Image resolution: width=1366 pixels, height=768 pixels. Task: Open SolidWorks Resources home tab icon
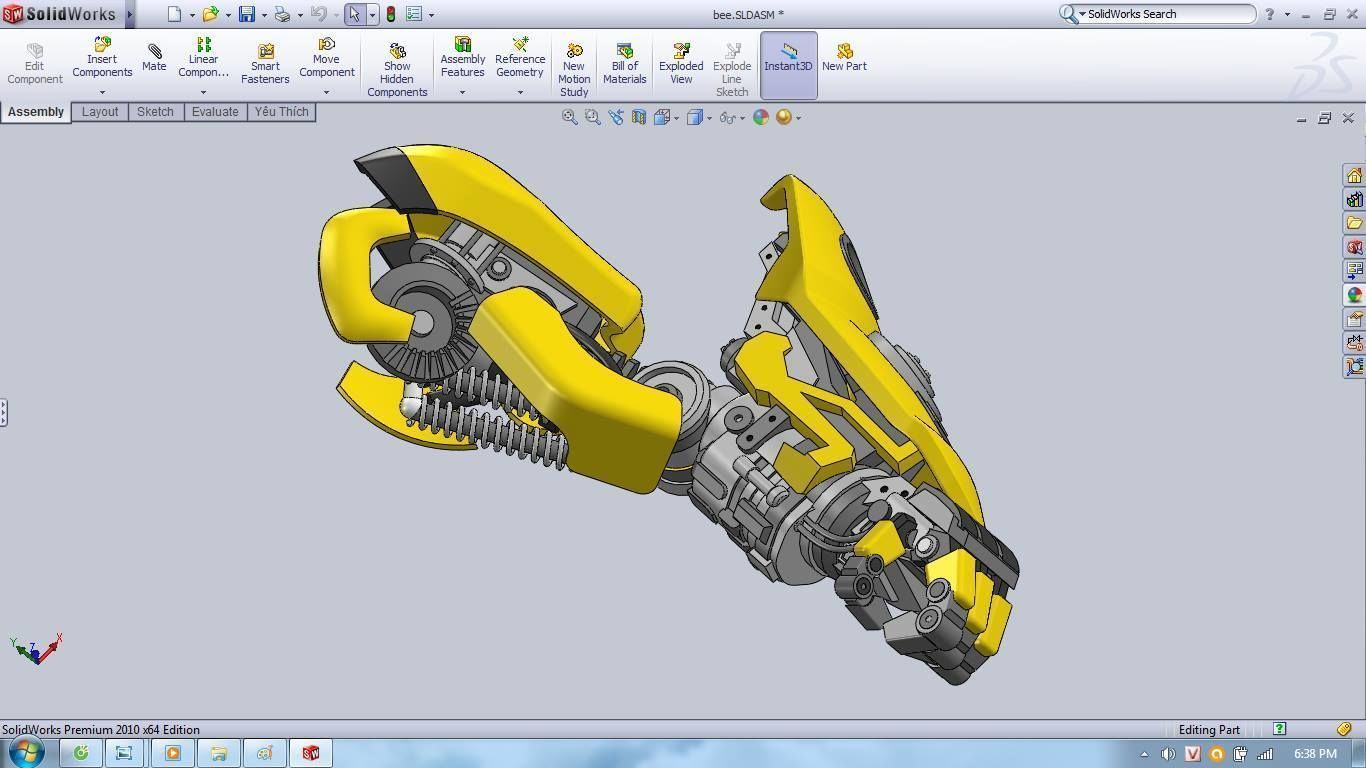coord(1354,175)
